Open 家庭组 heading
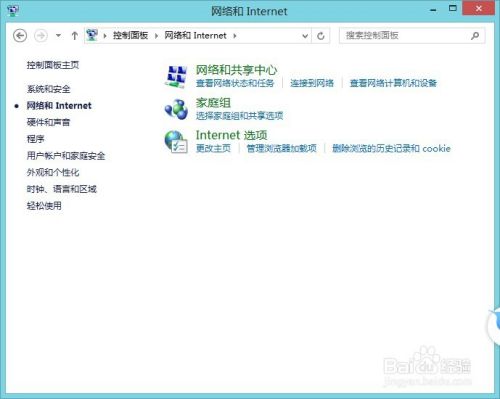Screen dimensions: 500x399 tap(213, 103)
